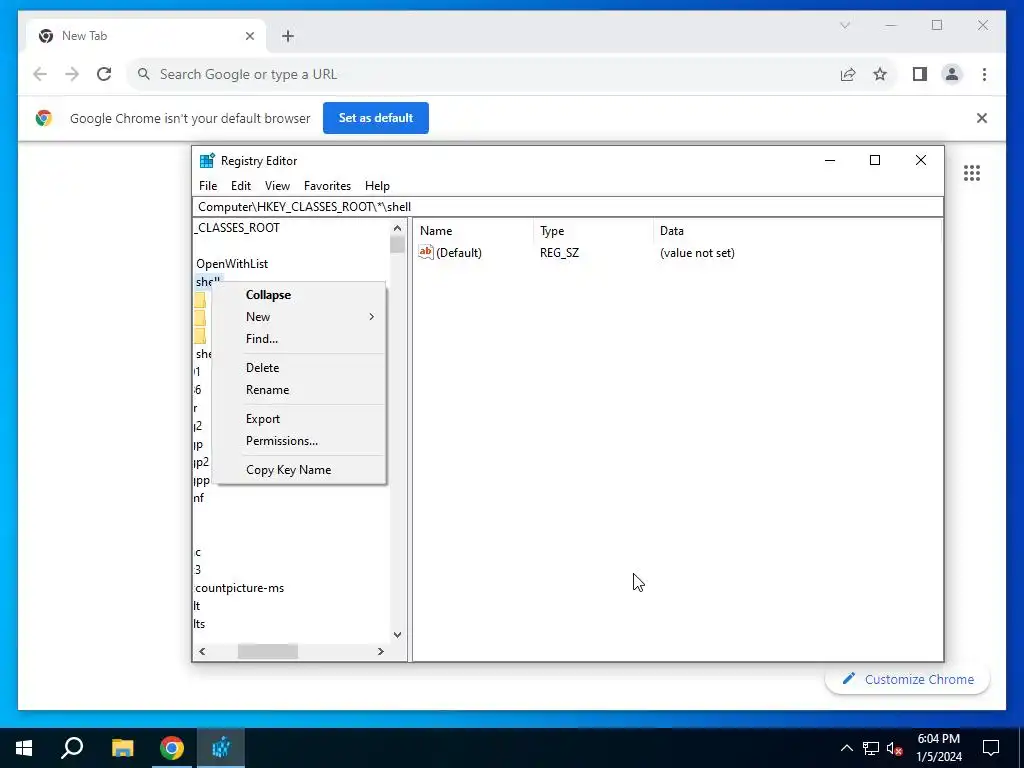
Task: Click the Chrome forward arrow
Action: pyautogui.click(x=72, y=74)
